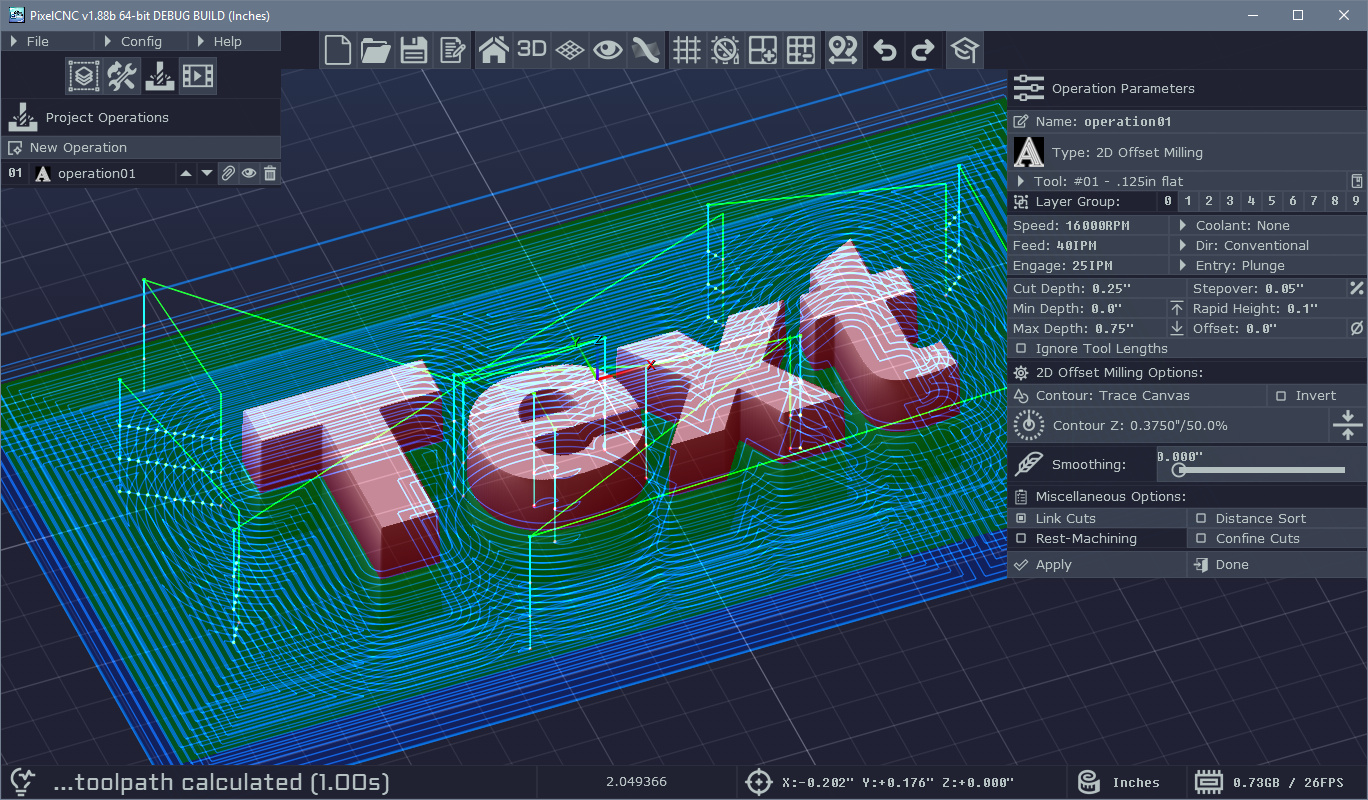This screenshot has width=1368, height=800.
Task: Click New Operation in the project panel
Action: point(78,148)
